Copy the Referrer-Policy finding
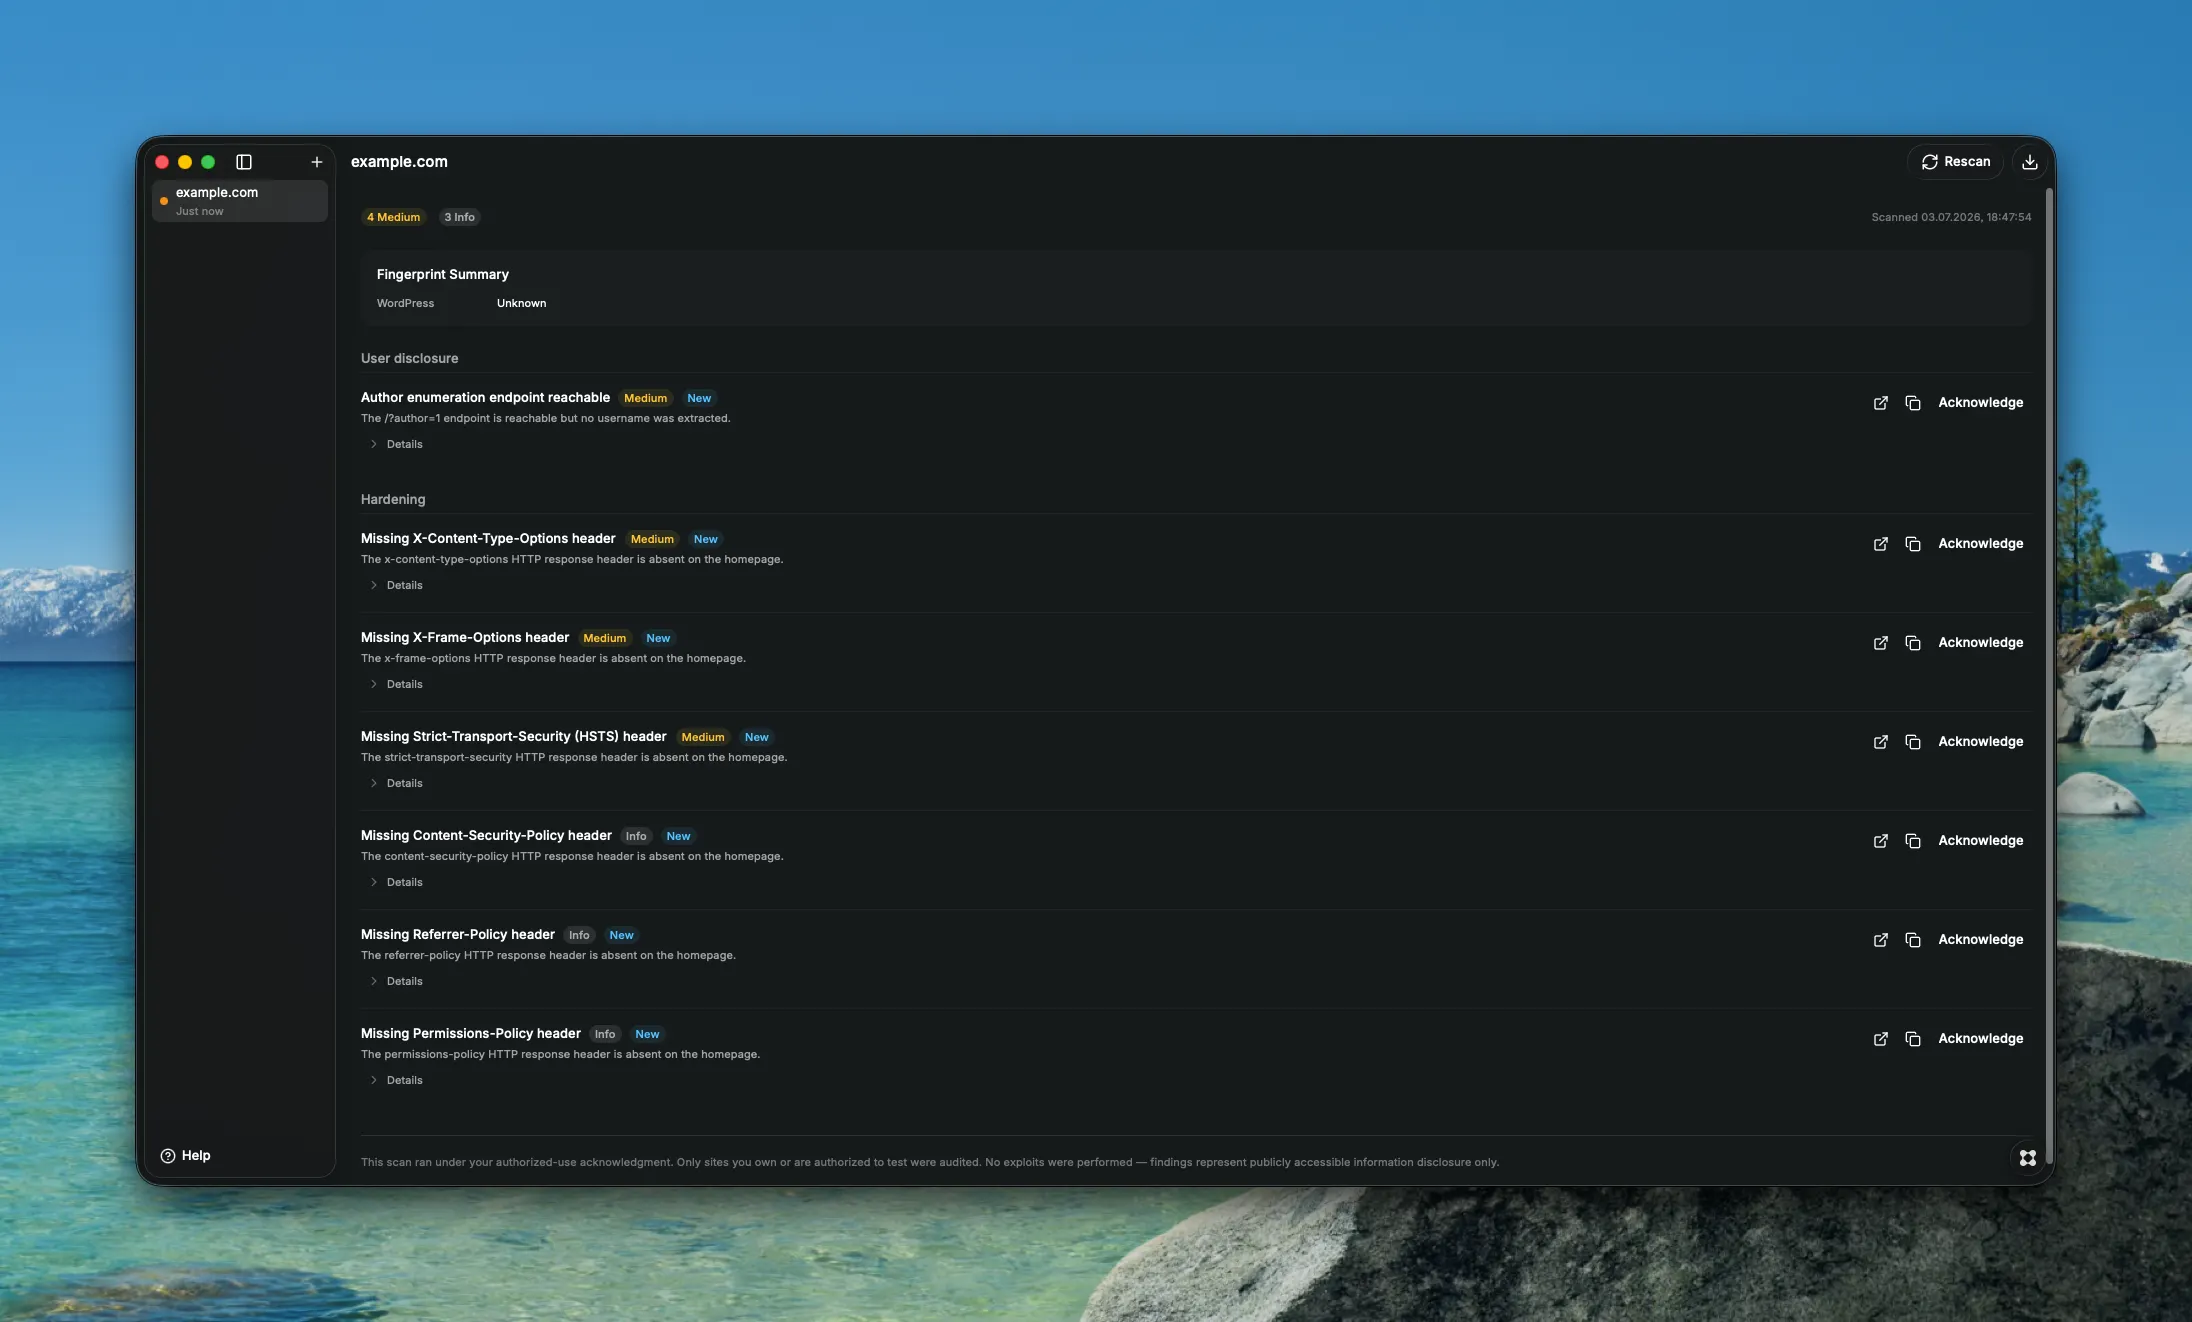 point(1913,940)
